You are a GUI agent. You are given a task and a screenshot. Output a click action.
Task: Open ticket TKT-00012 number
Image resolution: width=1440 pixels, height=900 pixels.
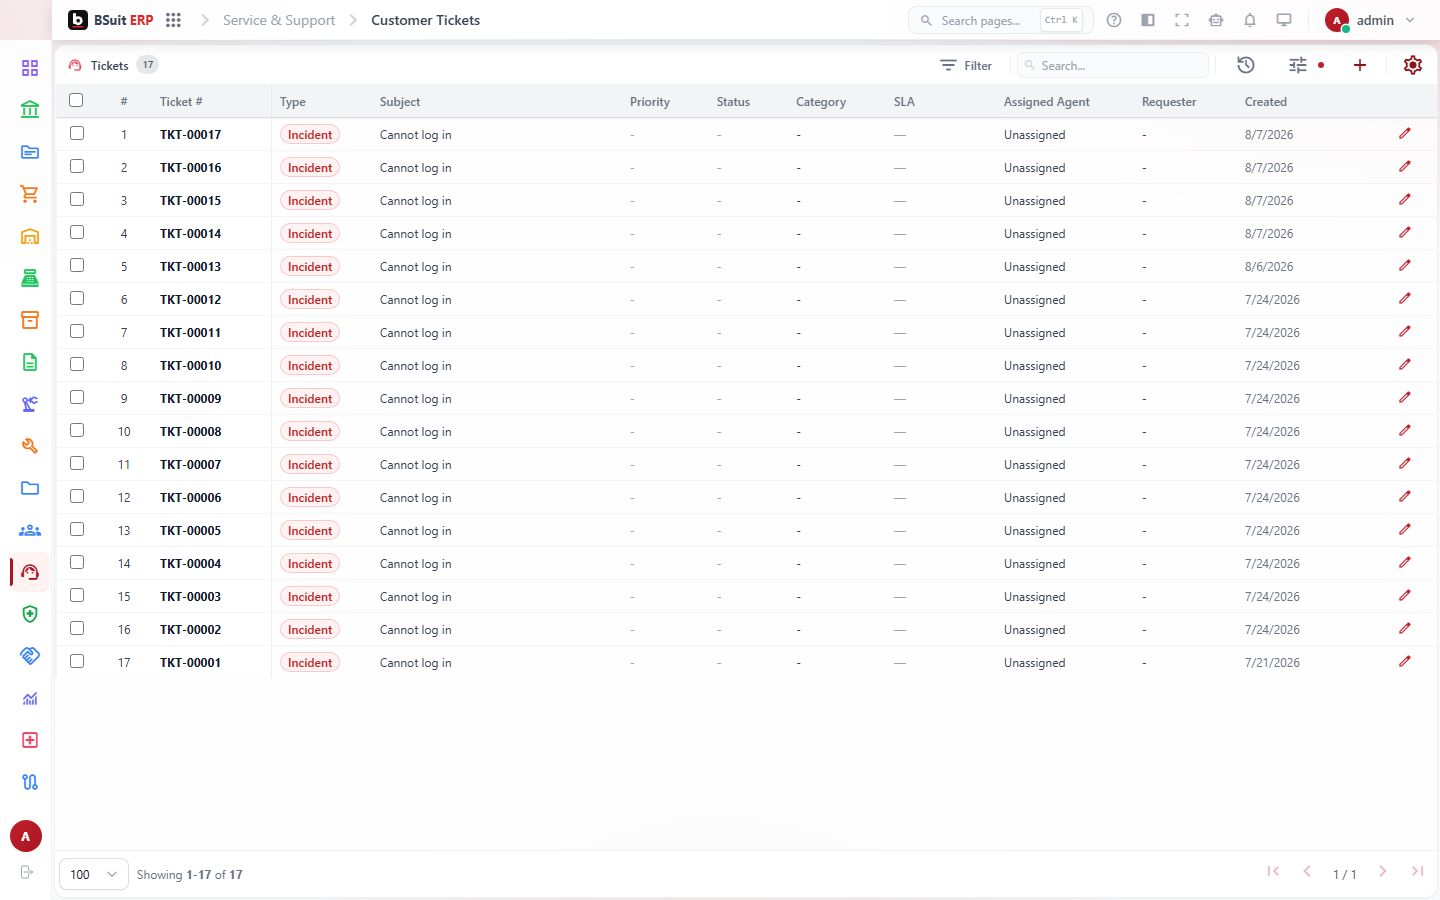point(190,300)
